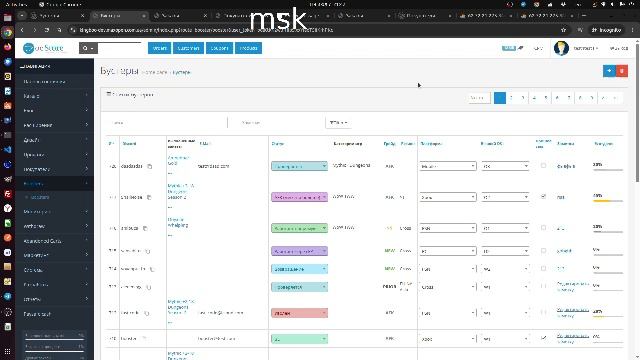
Task: Click the blue plus add button
Action: [x=609, y=71]
